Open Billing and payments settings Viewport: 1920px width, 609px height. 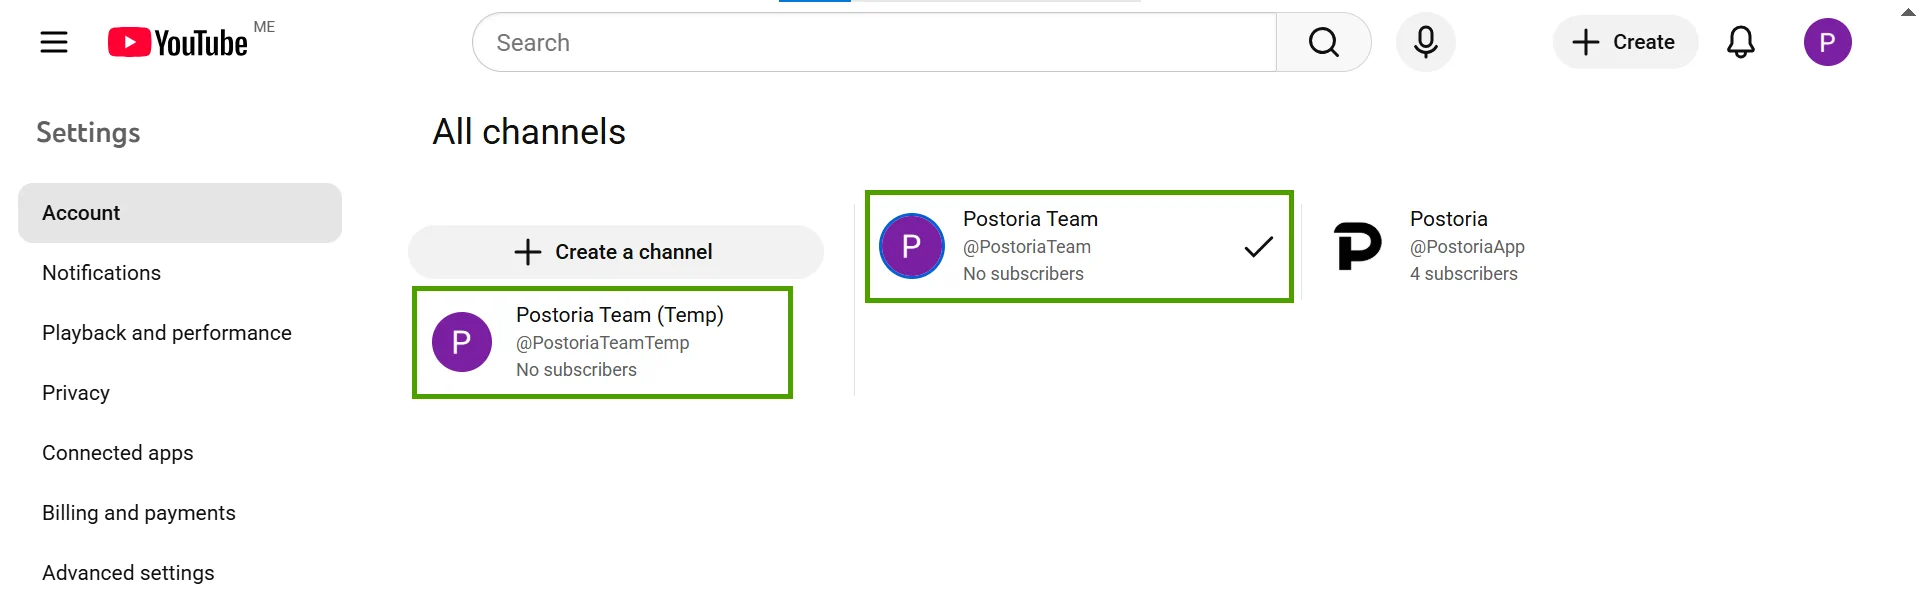138,512
